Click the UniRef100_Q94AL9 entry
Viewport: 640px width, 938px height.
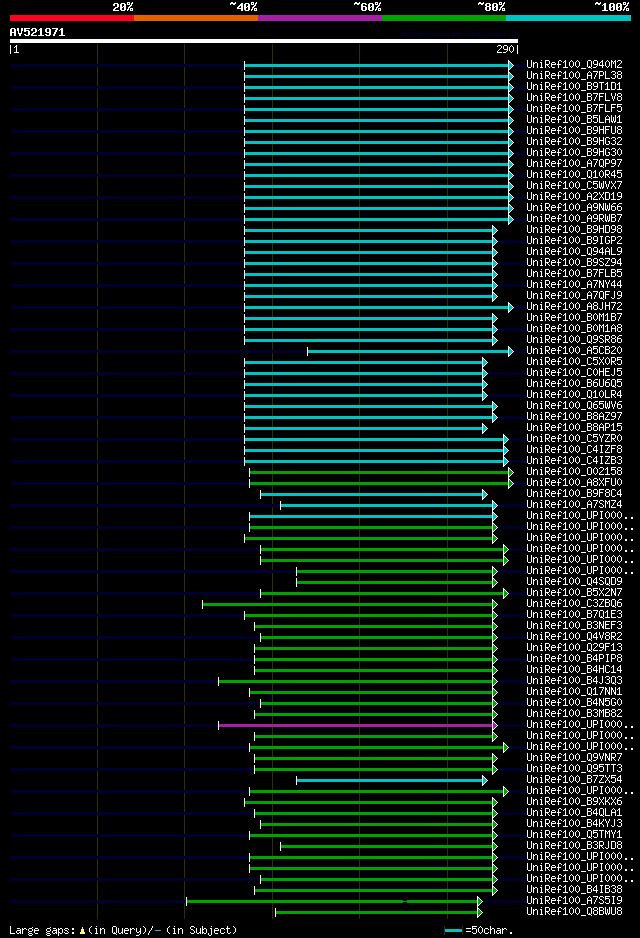pos(574,251)
